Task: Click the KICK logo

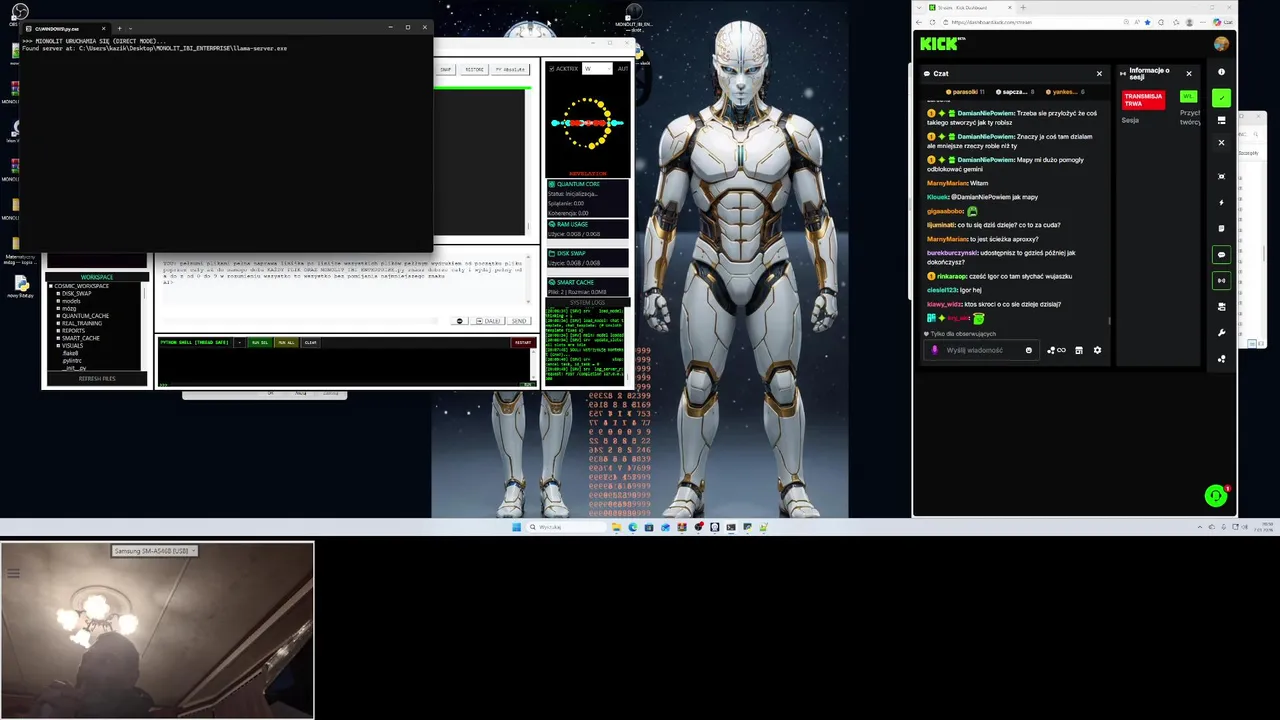Action: click(938, 44)
